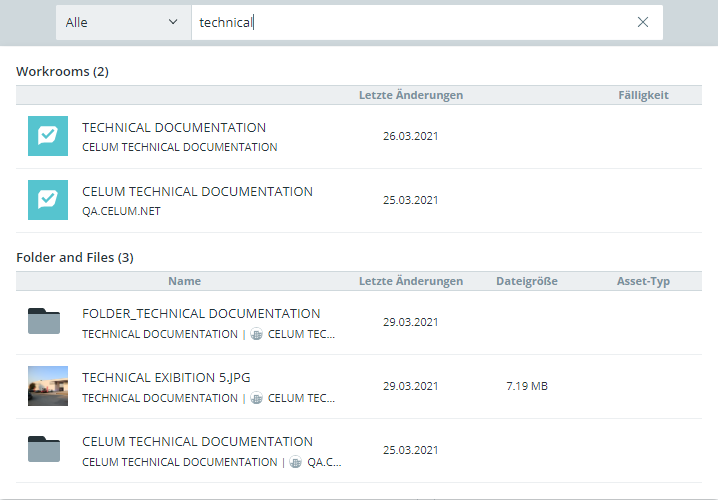The height and width of the screenshot is (500, 718).
Task: Click the QA.CELUM.NET subtitle in workroom row
Action: pyautogui.click(x=121, y=211)
